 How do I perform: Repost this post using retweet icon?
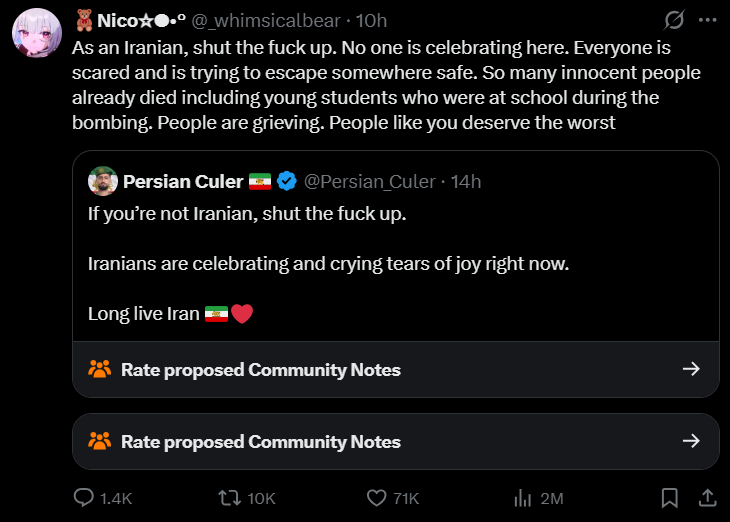click(231, 497)
